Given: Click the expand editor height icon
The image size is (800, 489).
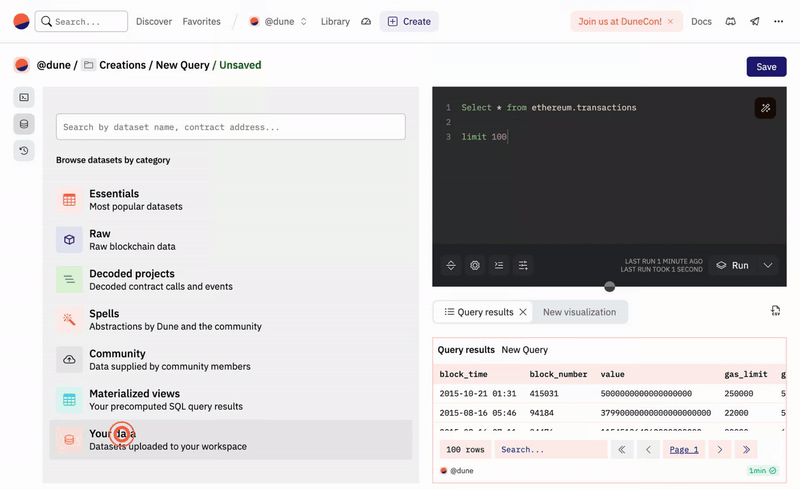Looking at the screenshot, I should click(451, 265).
